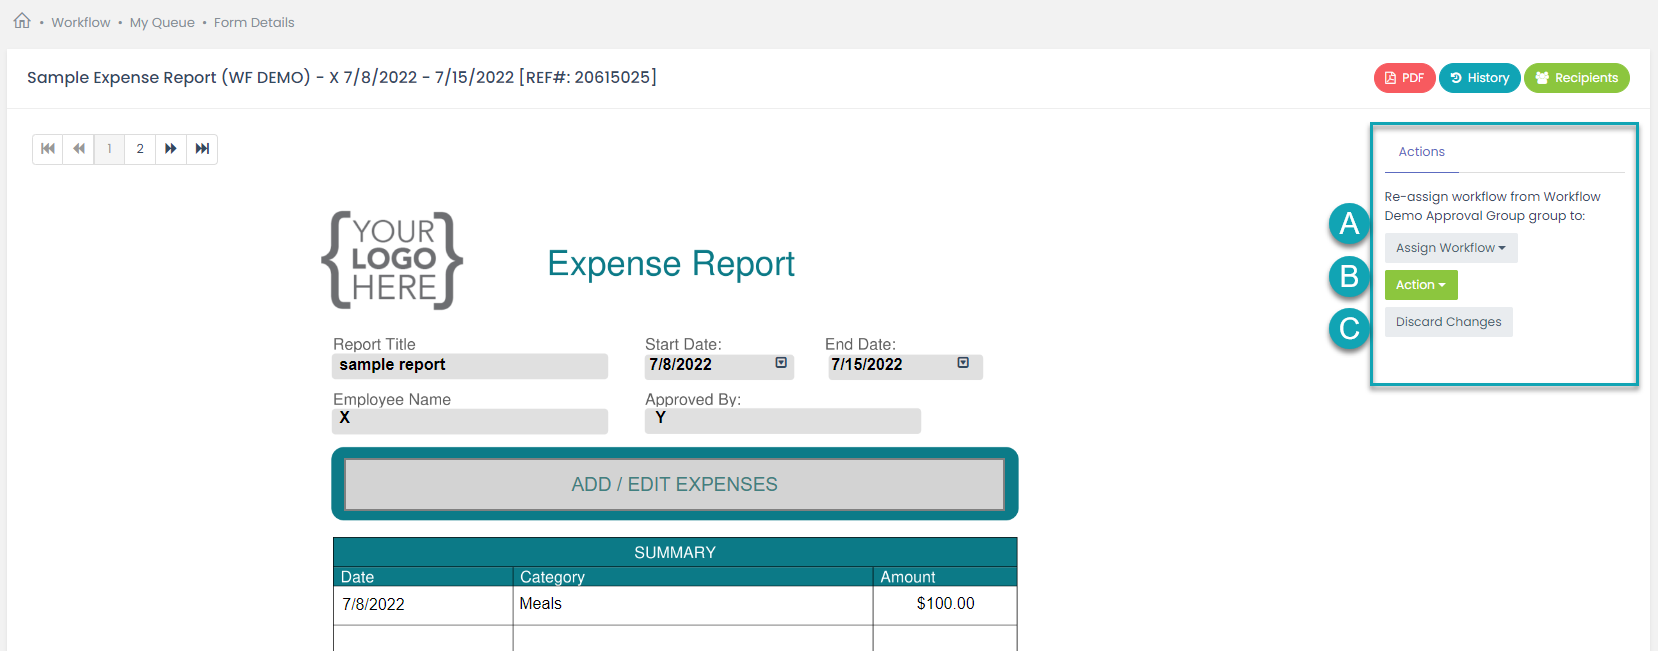Go to the previous page

[79, 149]
